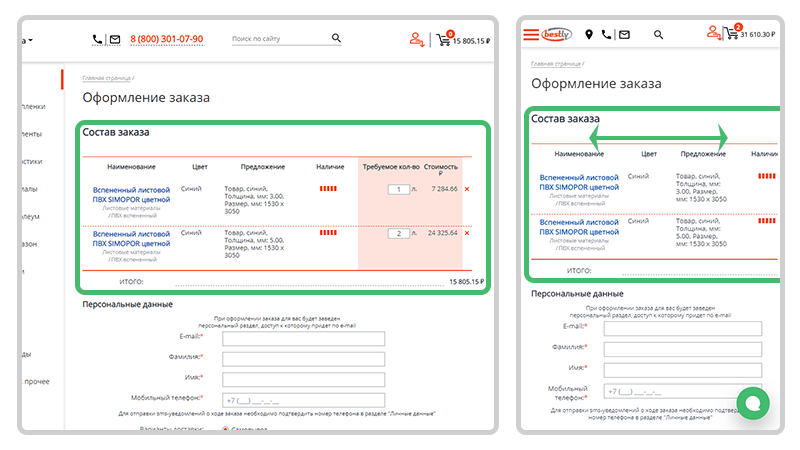Viewport: 800px width, 450px height.
Task: Open the hamburger menu in mobile view
Action: 531,35
